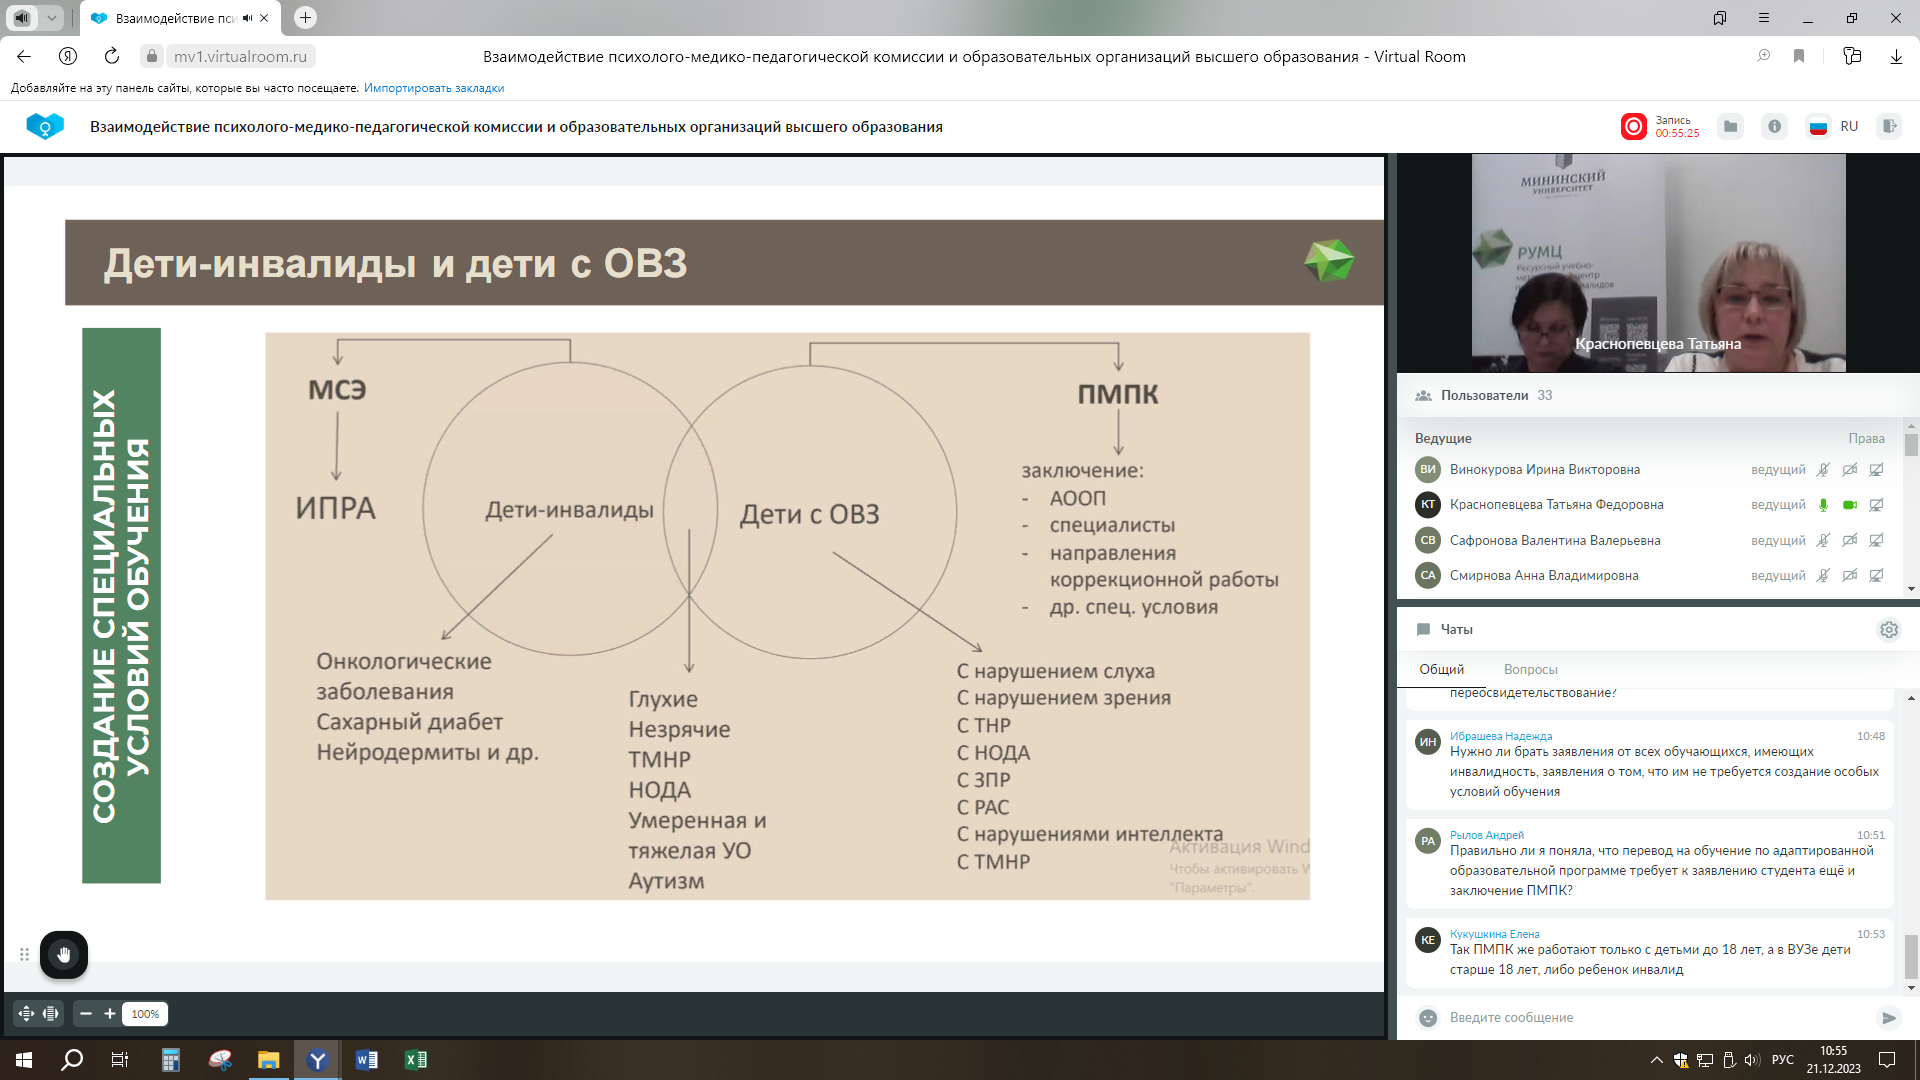Click the raise hand button
This screenshot has width=1920, height=1080.
coord(64,955)
